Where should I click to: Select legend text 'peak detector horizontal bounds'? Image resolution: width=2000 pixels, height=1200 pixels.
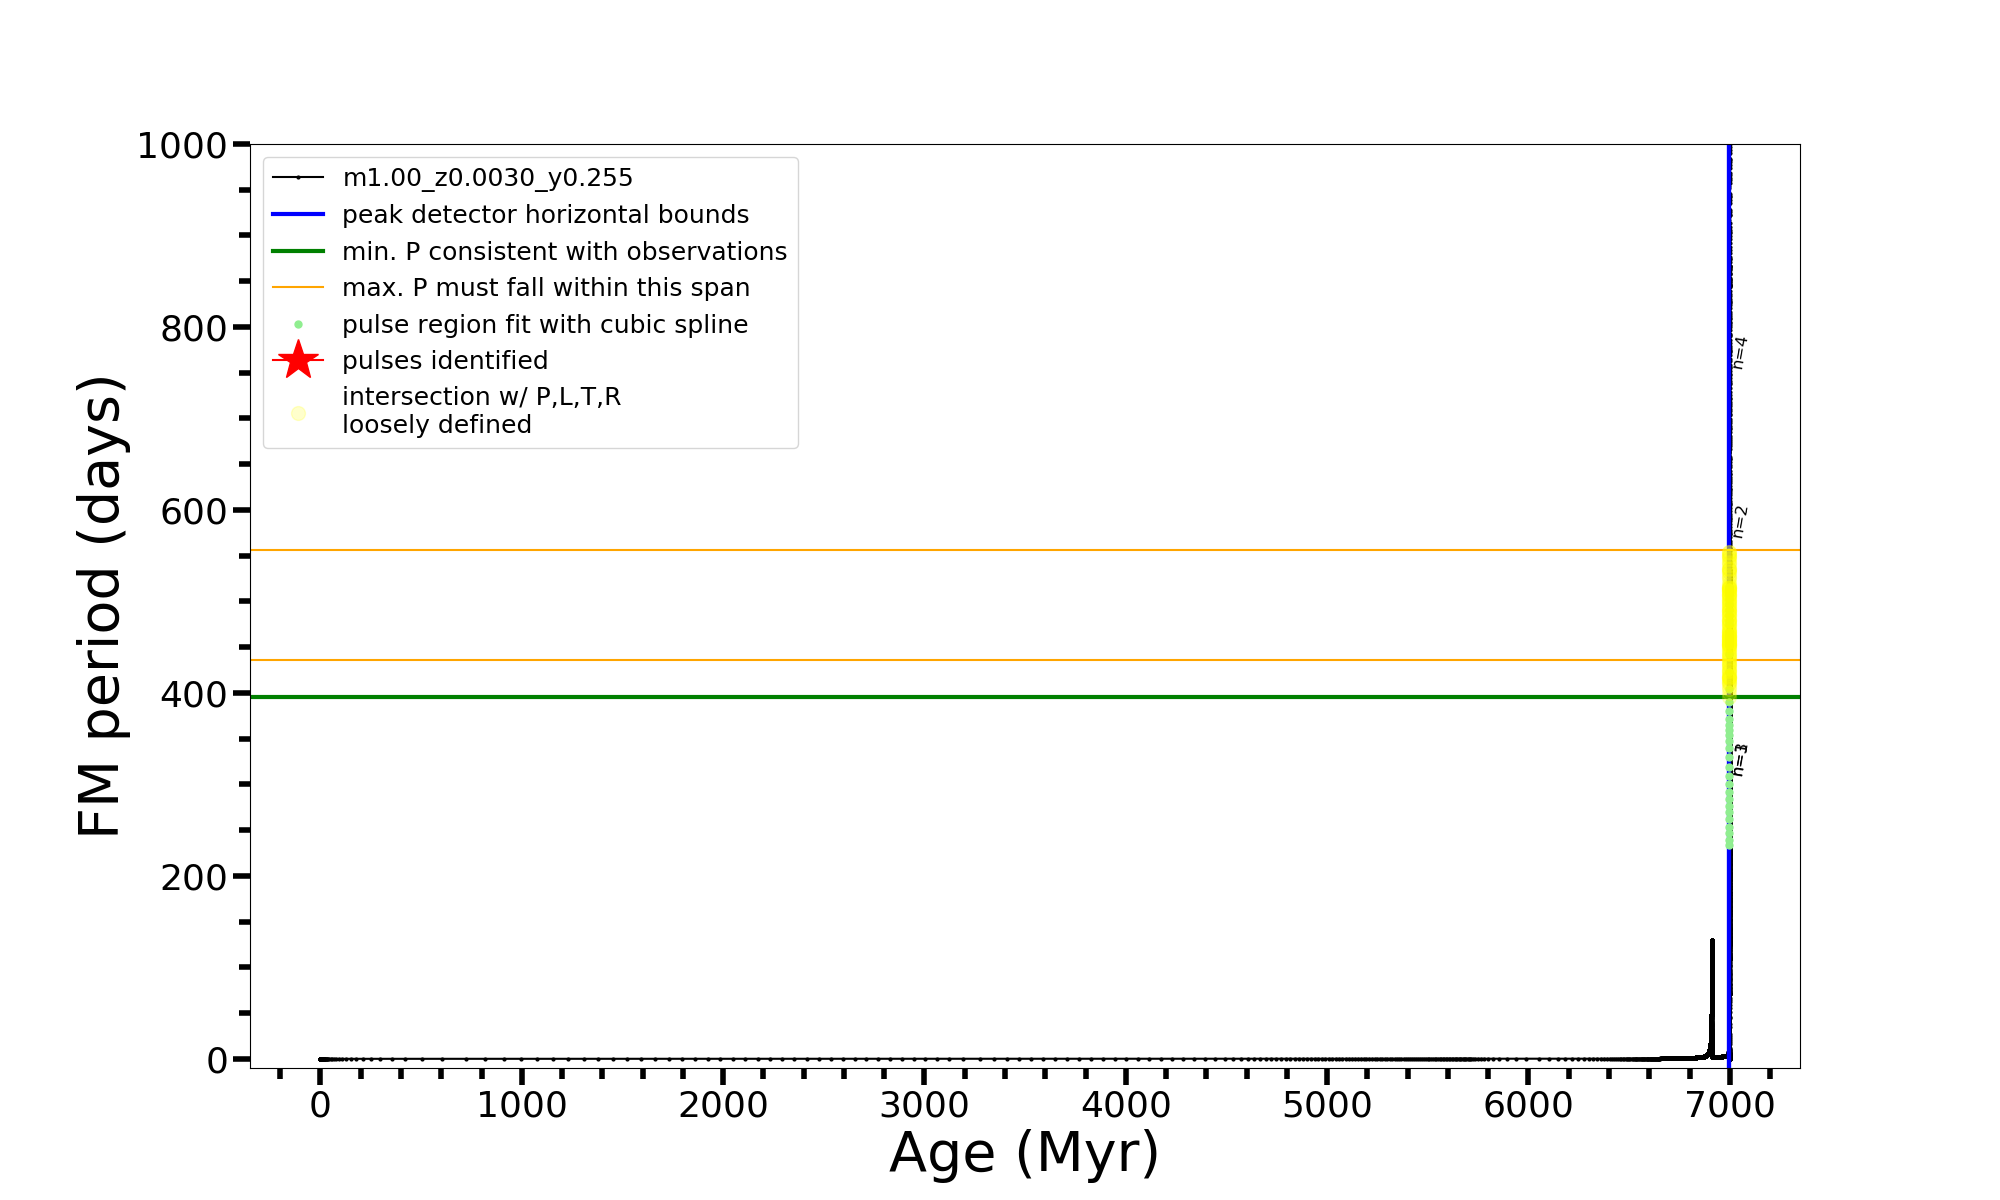click(545, 215)
